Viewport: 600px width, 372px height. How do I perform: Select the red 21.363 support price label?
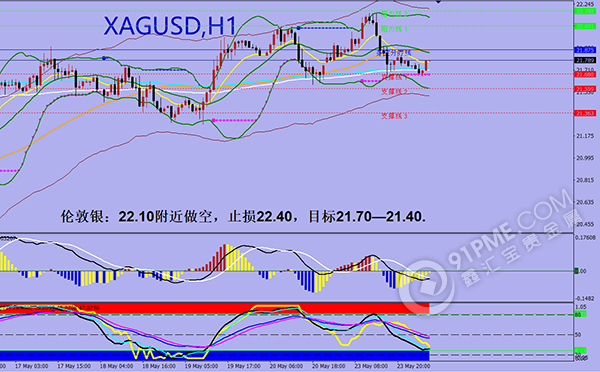[585, 113]
